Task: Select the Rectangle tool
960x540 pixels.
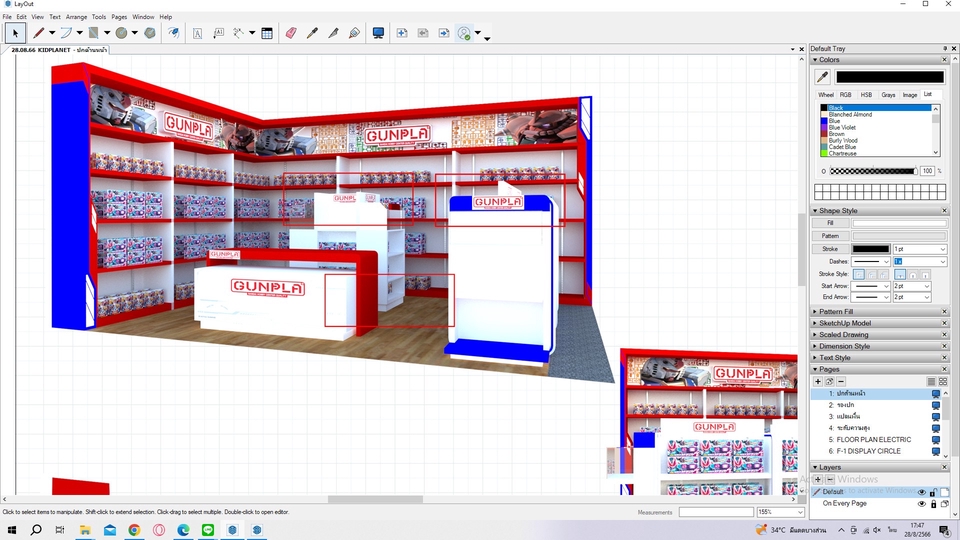Action: point(94,33)
